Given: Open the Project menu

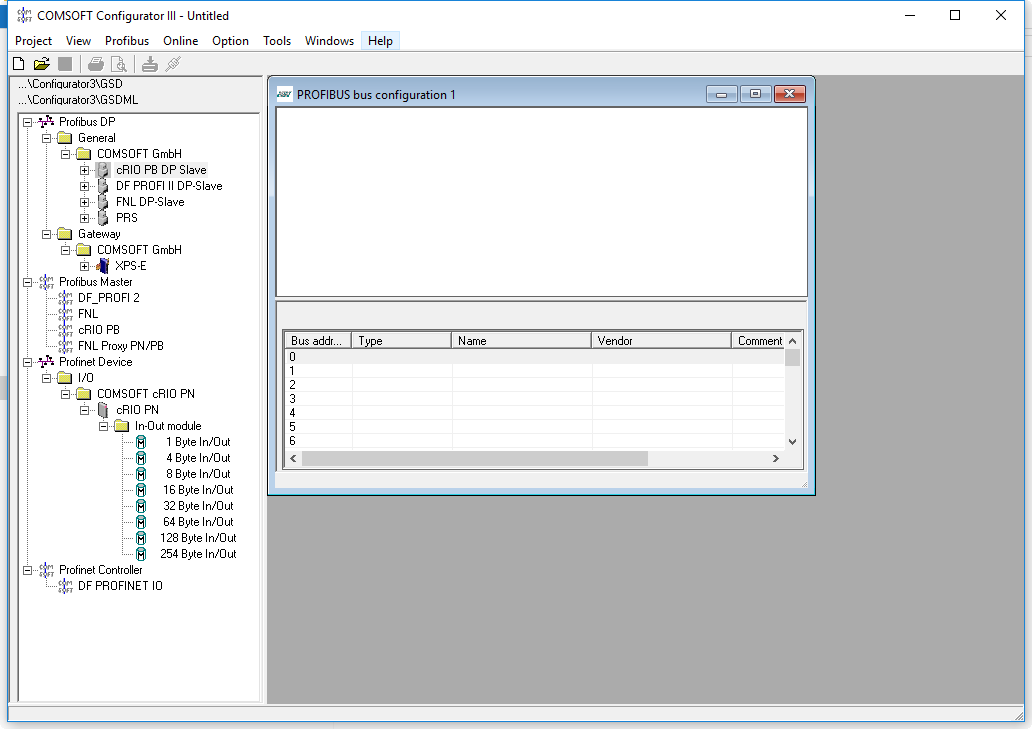Looking at the screenshot, I should pos(34,41).
